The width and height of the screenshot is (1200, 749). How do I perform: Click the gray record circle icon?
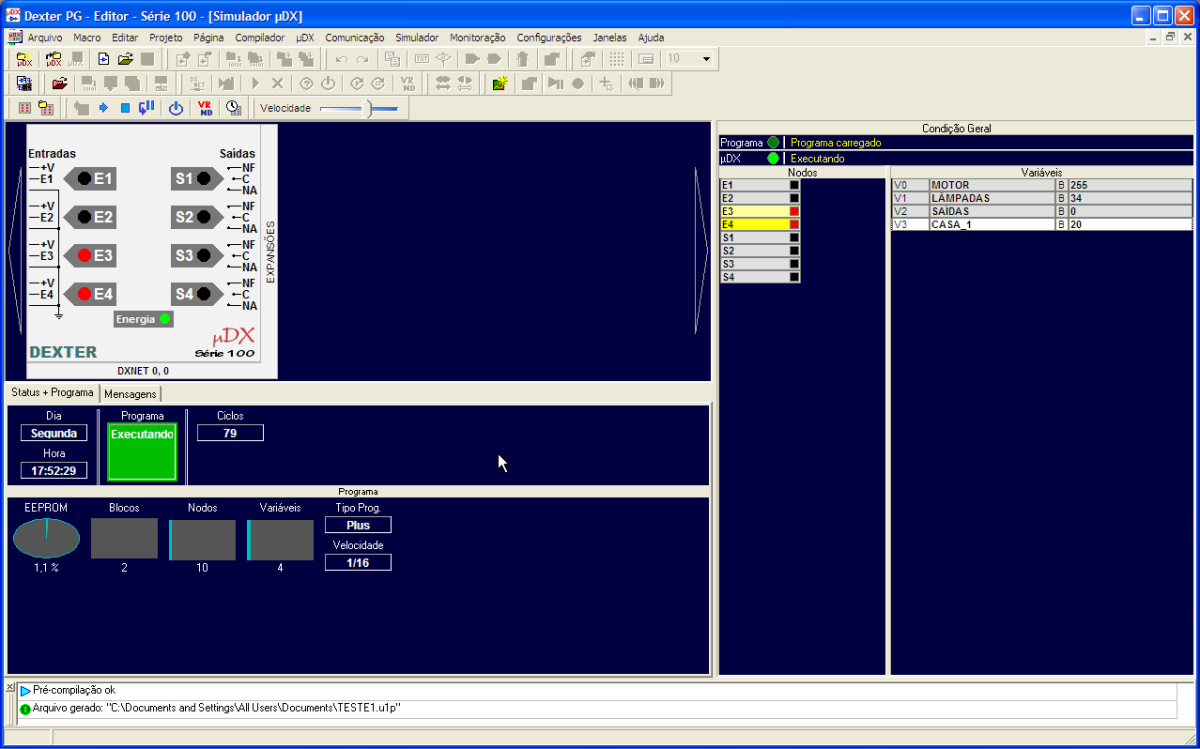point(578,83)
